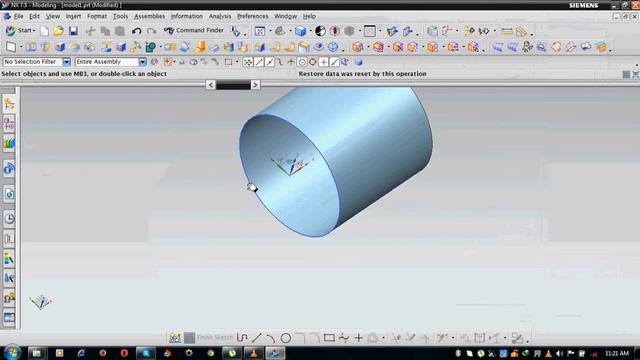Click the blue shaded cube rendering icon

[300, 31]
